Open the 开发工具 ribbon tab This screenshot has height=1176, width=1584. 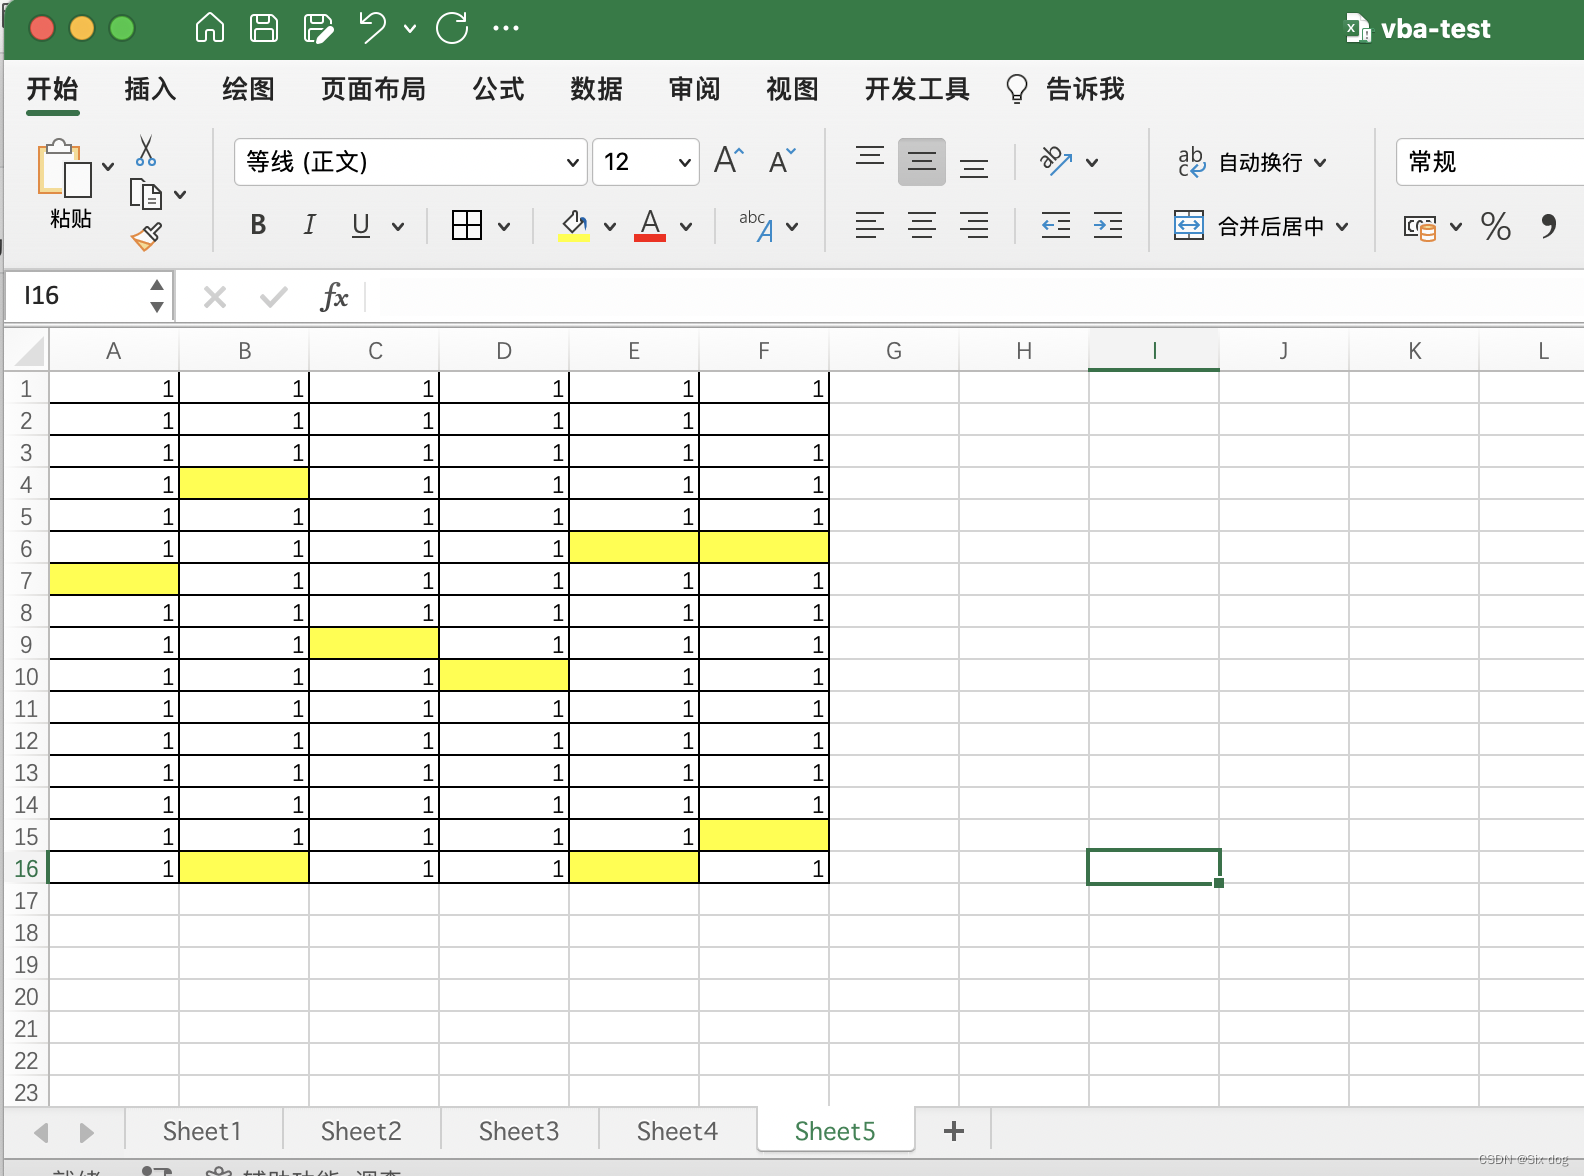click(917, 89)
